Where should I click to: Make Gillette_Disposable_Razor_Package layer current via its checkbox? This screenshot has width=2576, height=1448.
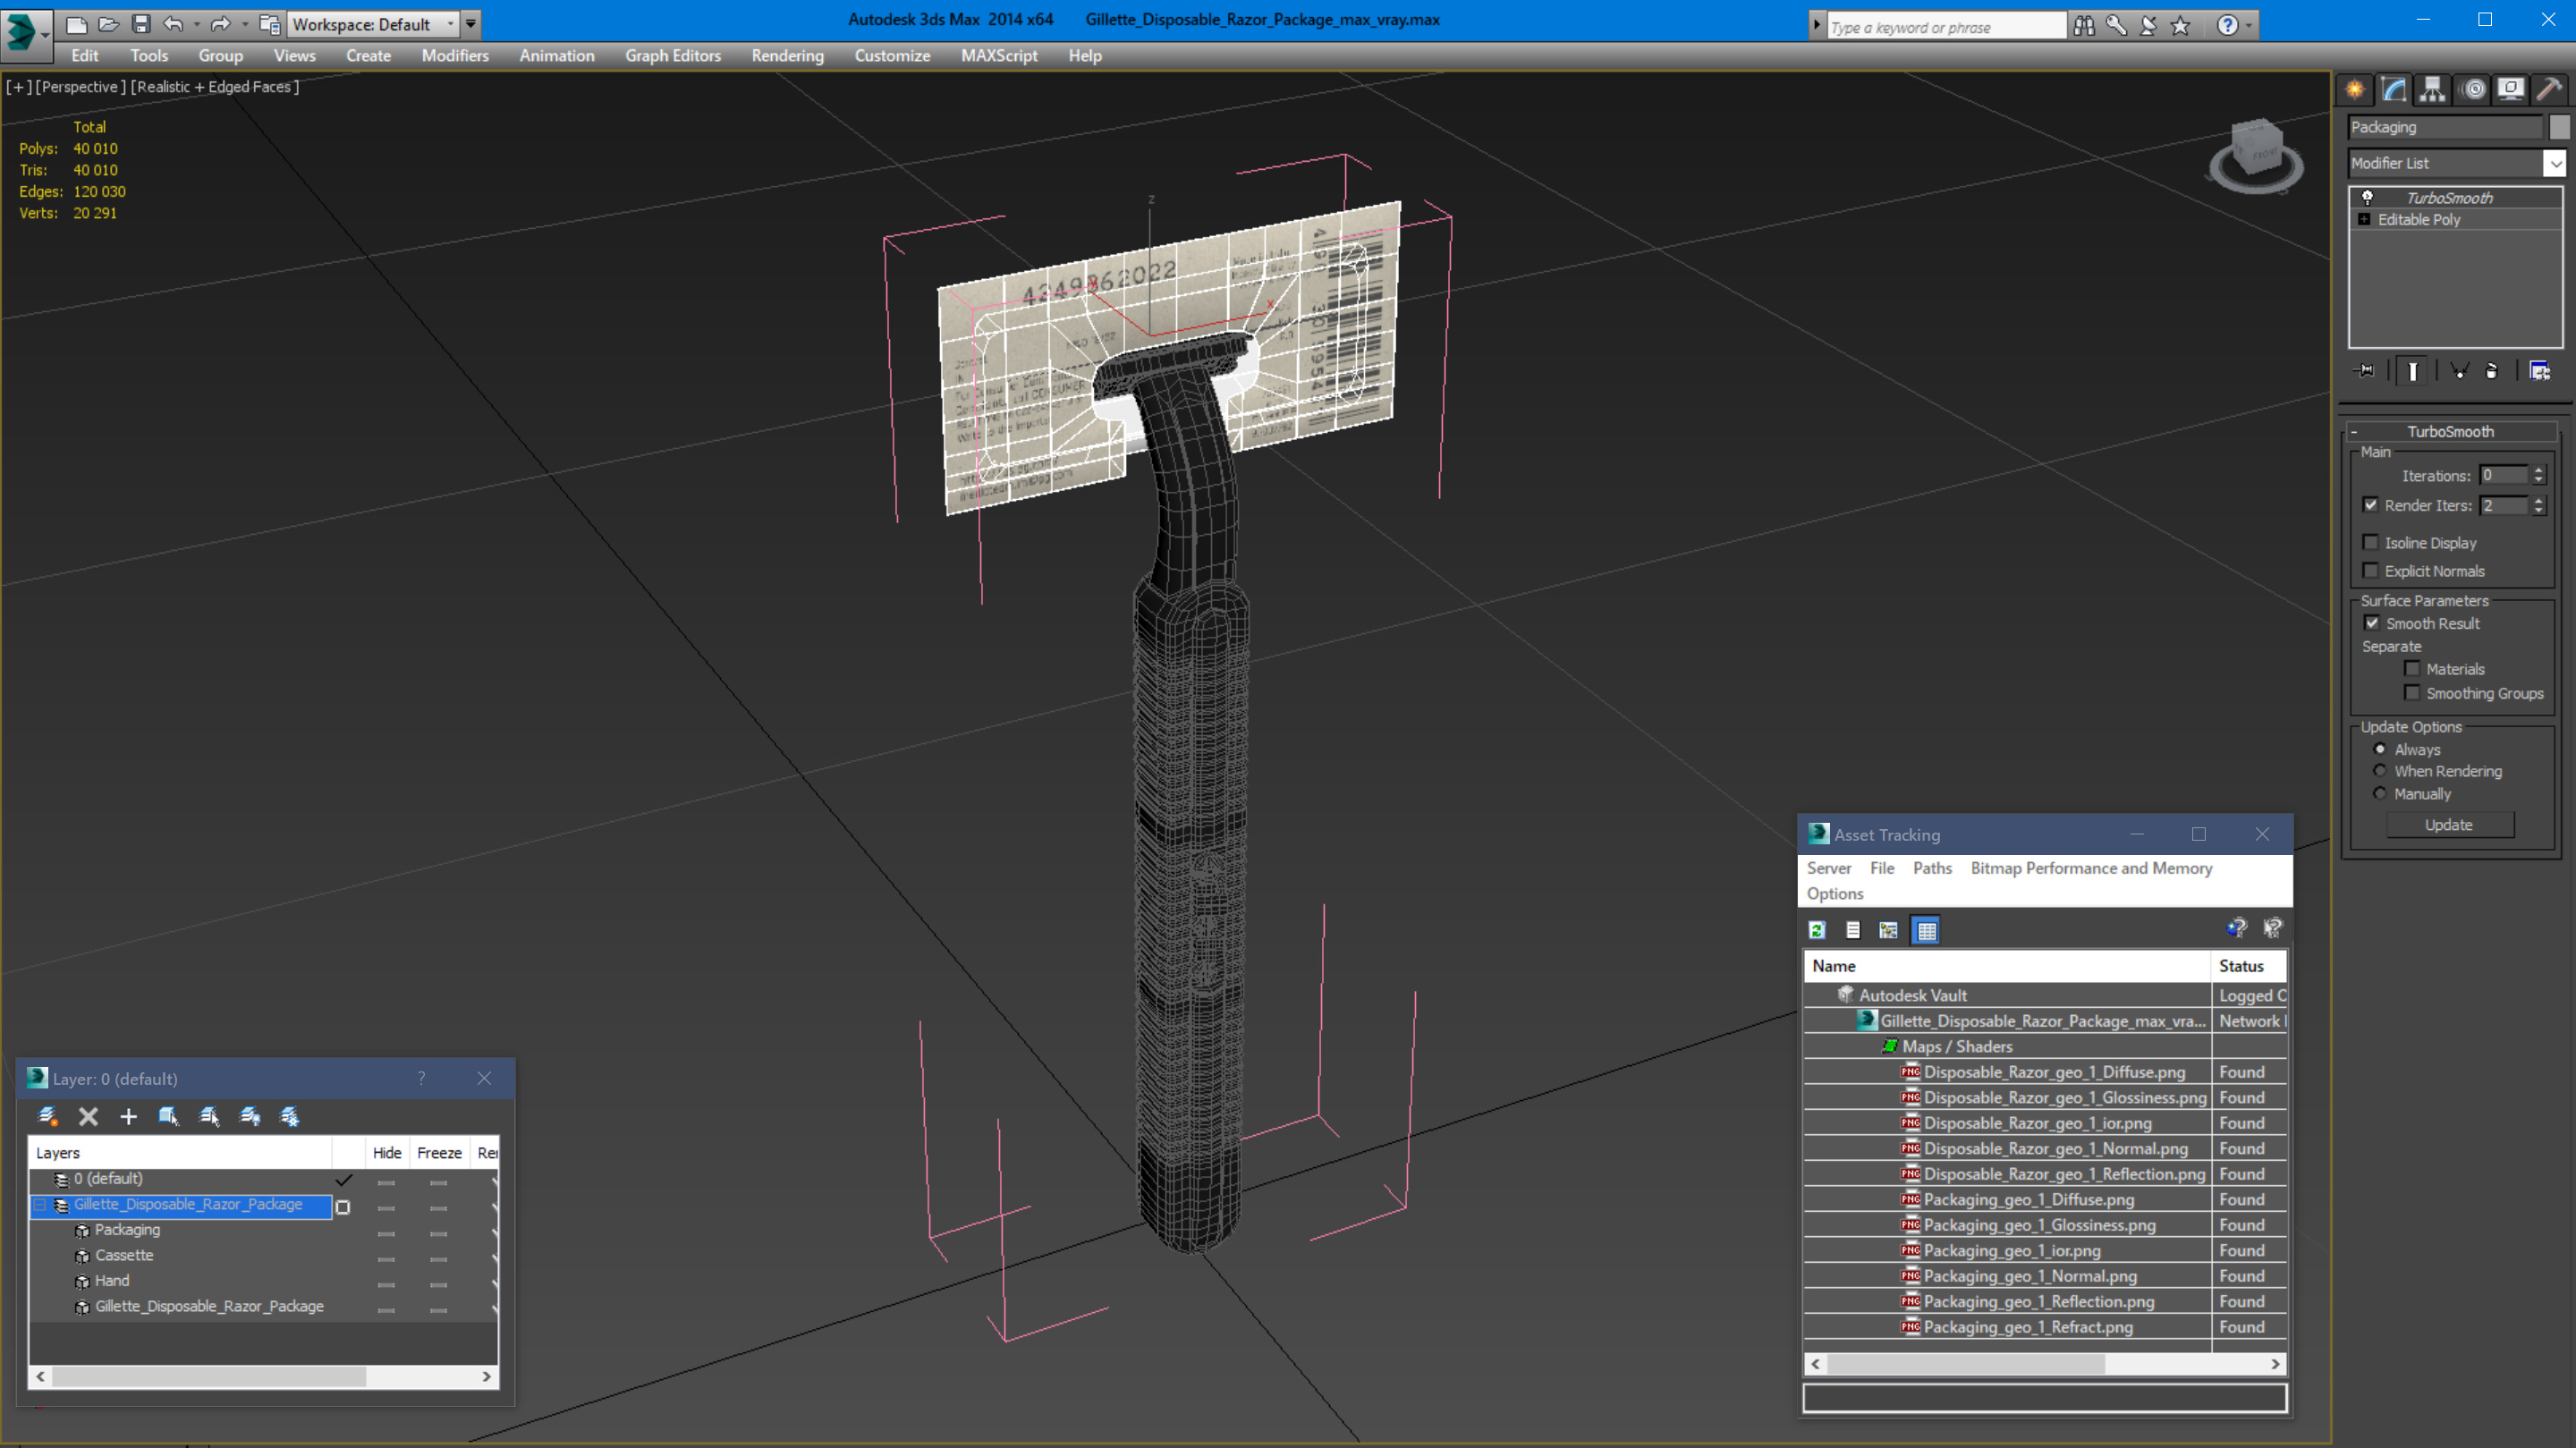[x=343, y=1207]
